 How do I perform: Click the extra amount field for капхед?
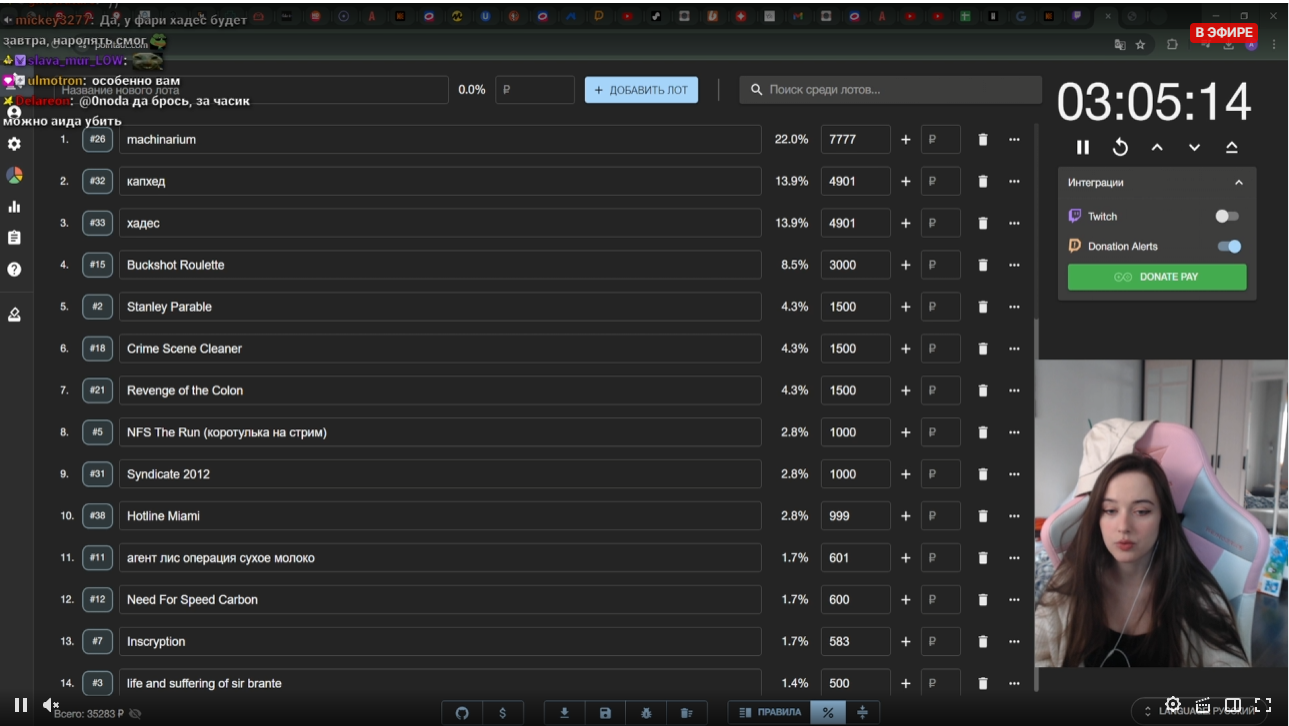pyautogui.click(x=941, y=181)
